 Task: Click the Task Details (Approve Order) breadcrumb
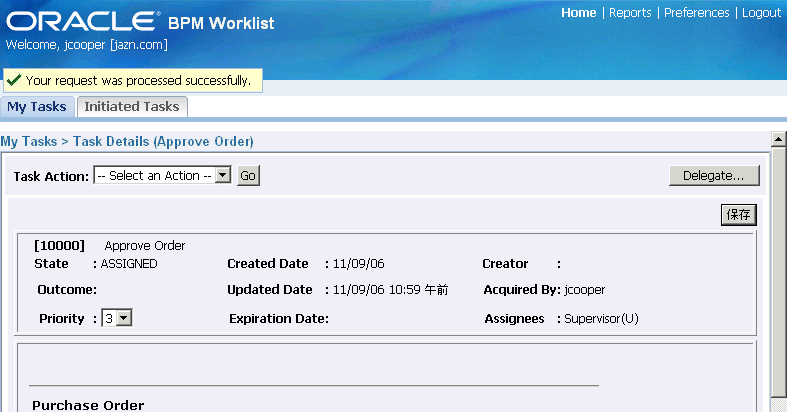pos(163,142)
